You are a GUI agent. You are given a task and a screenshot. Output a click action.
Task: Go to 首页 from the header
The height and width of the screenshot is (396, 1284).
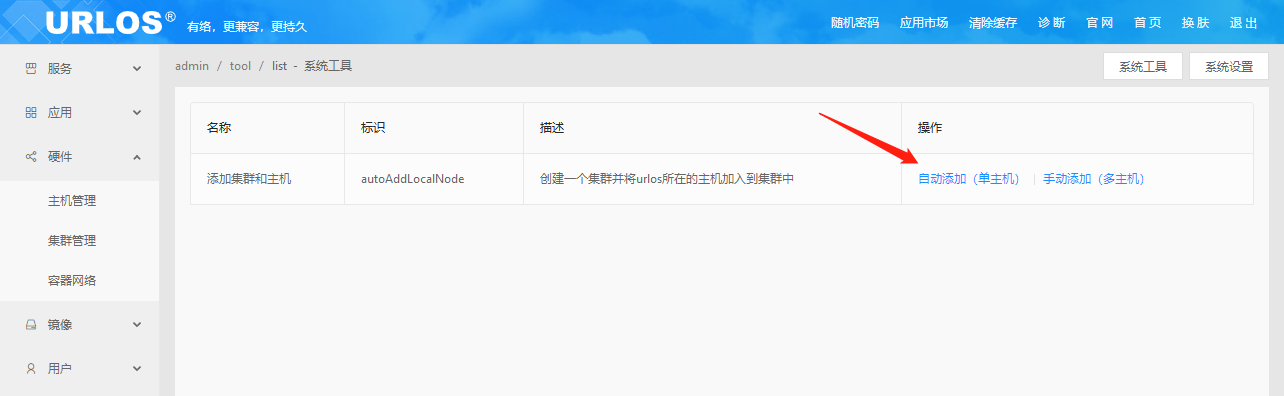pyautogui.click(x=1148, y=23)
